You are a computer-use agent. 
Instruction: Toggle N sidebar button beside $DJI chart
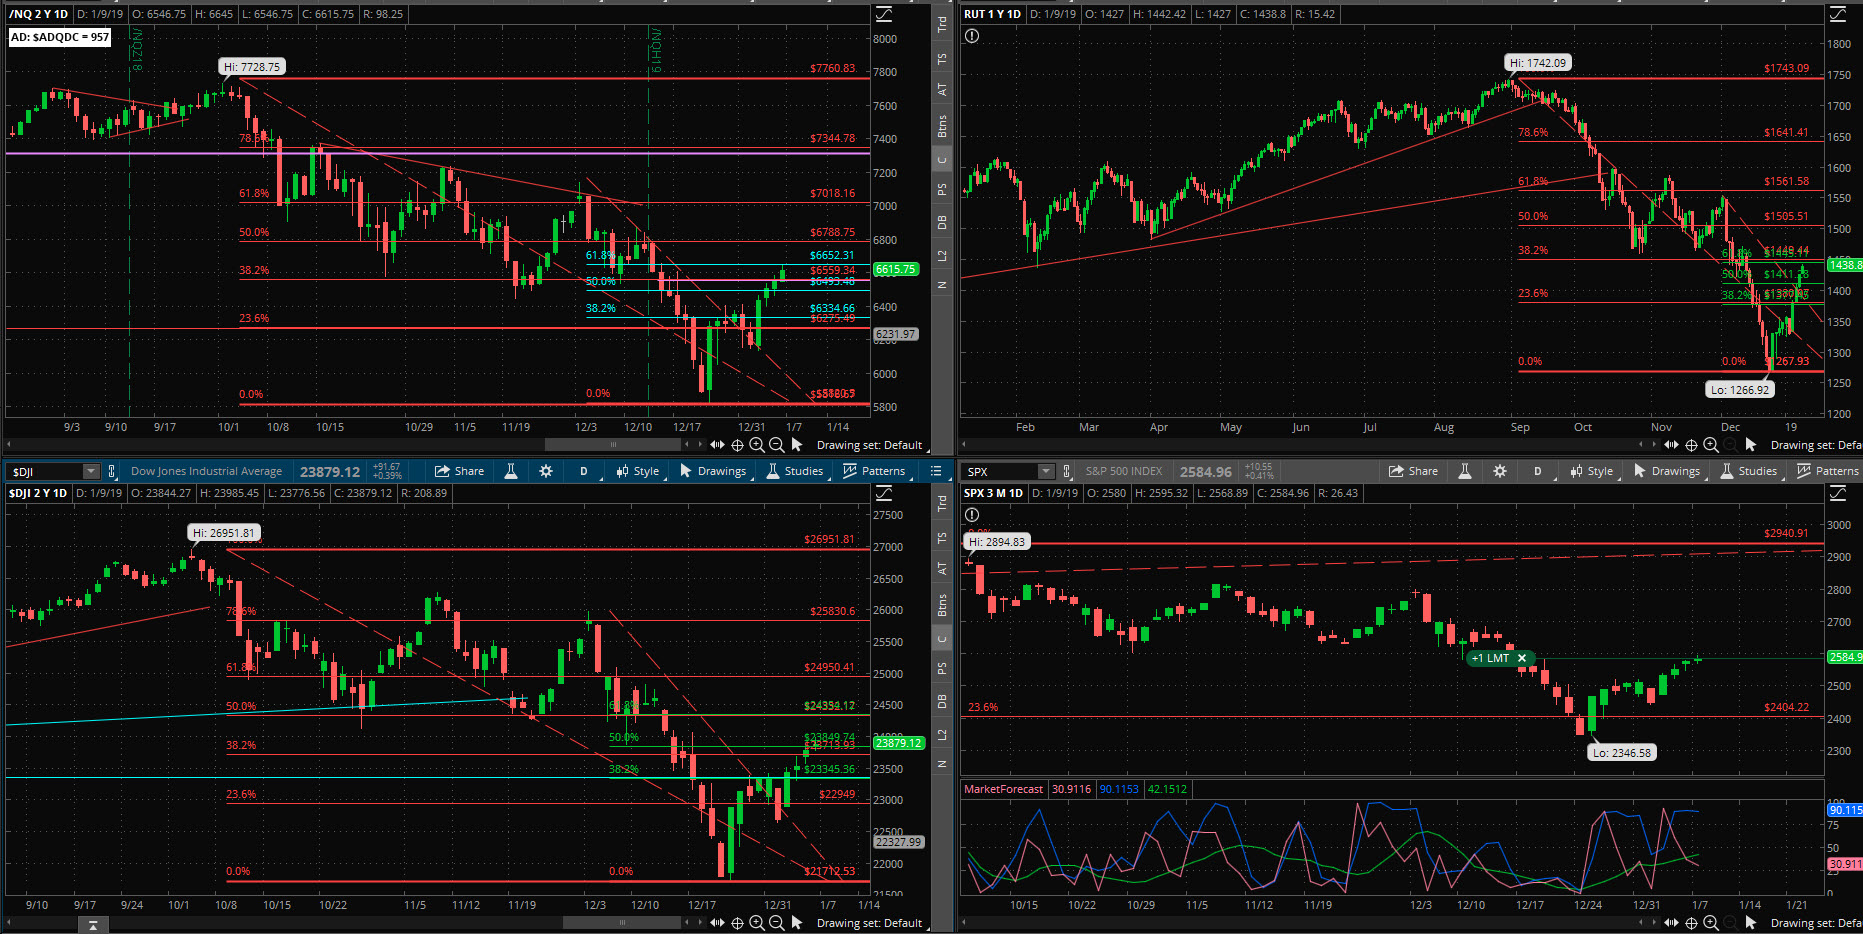(942, 764)
